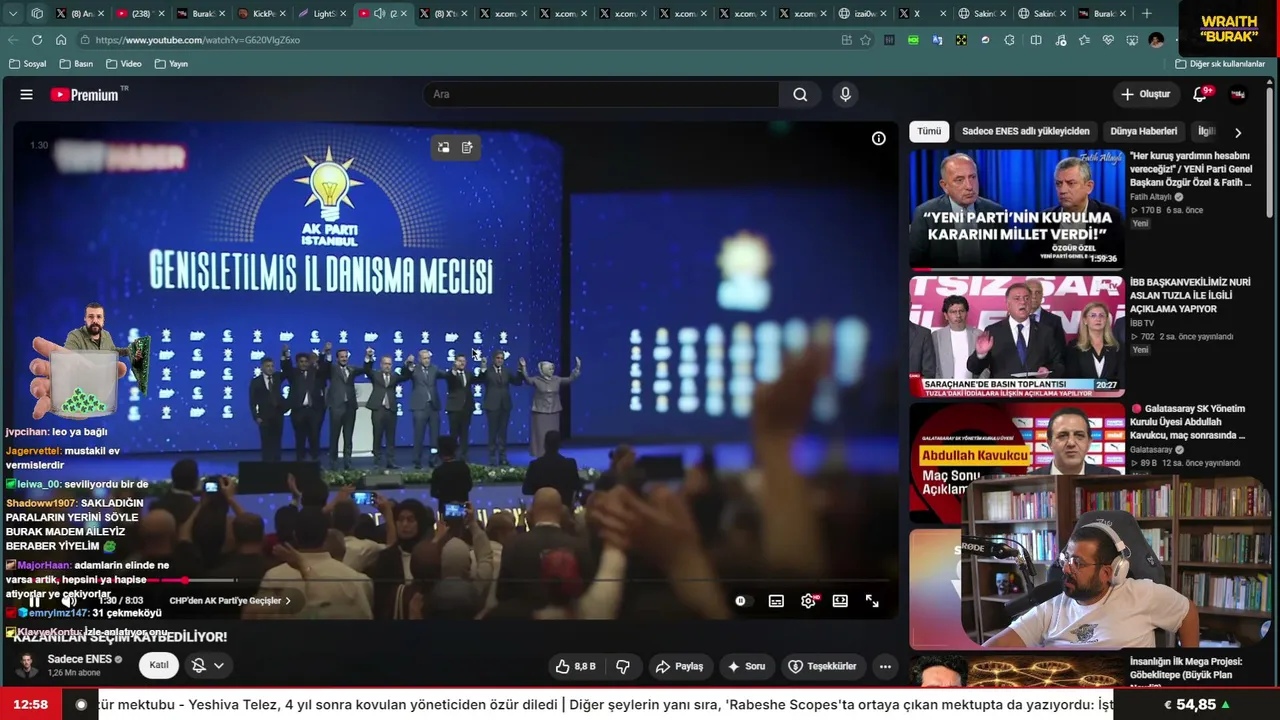Screen dimensions: 1280x720
Task: Open more actions ellipsis below video
Action: [885, 666]
